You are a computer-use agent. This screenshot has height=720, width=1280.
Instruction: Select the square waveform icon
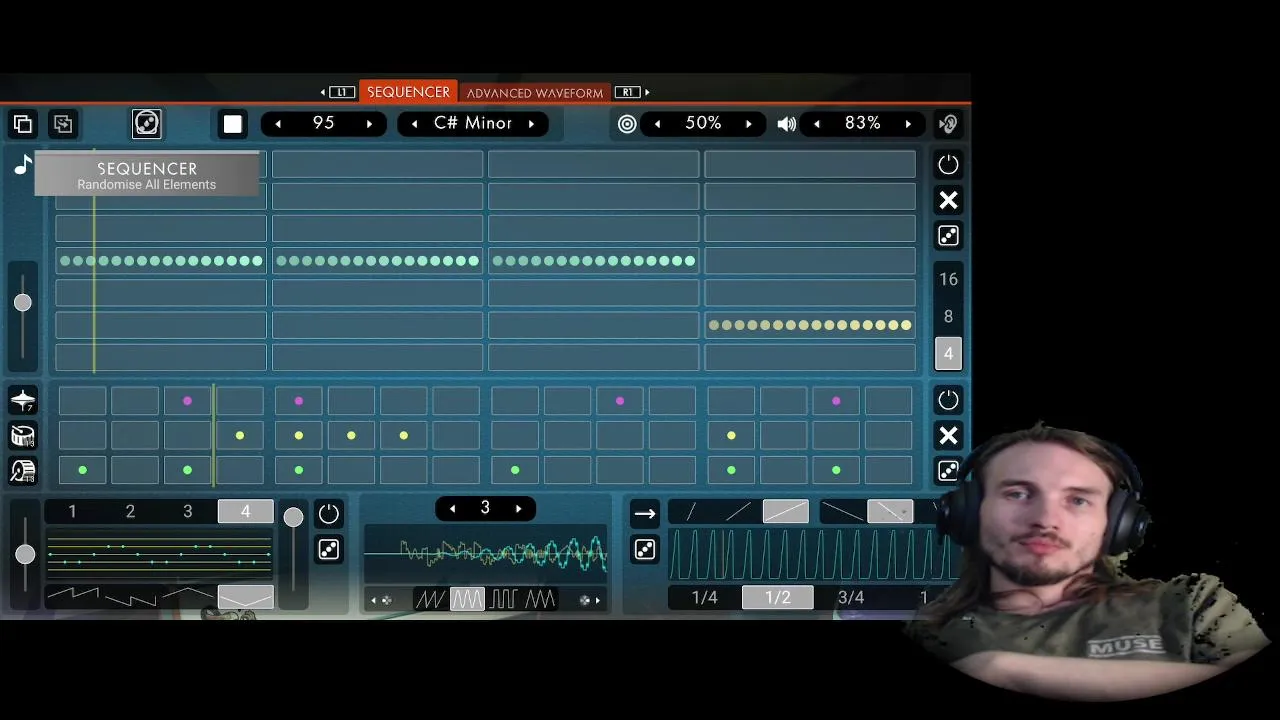click(504, 599)
